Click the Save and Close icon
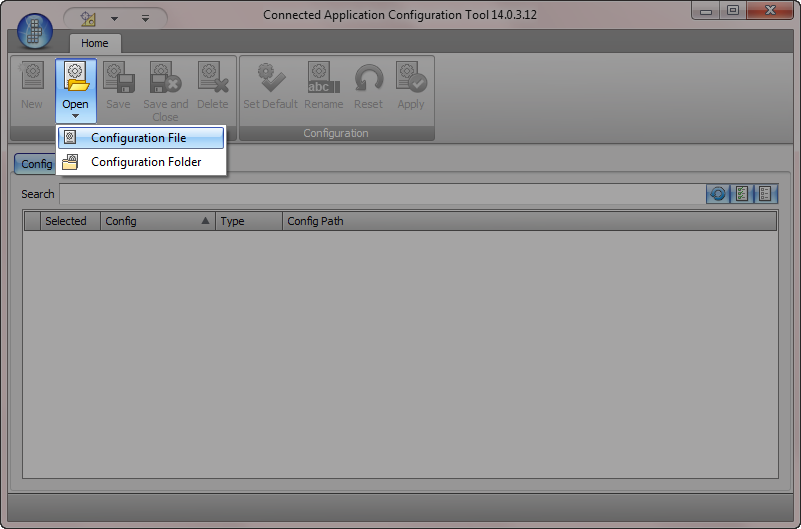801x529 pixels. click(x=166, y=77)
